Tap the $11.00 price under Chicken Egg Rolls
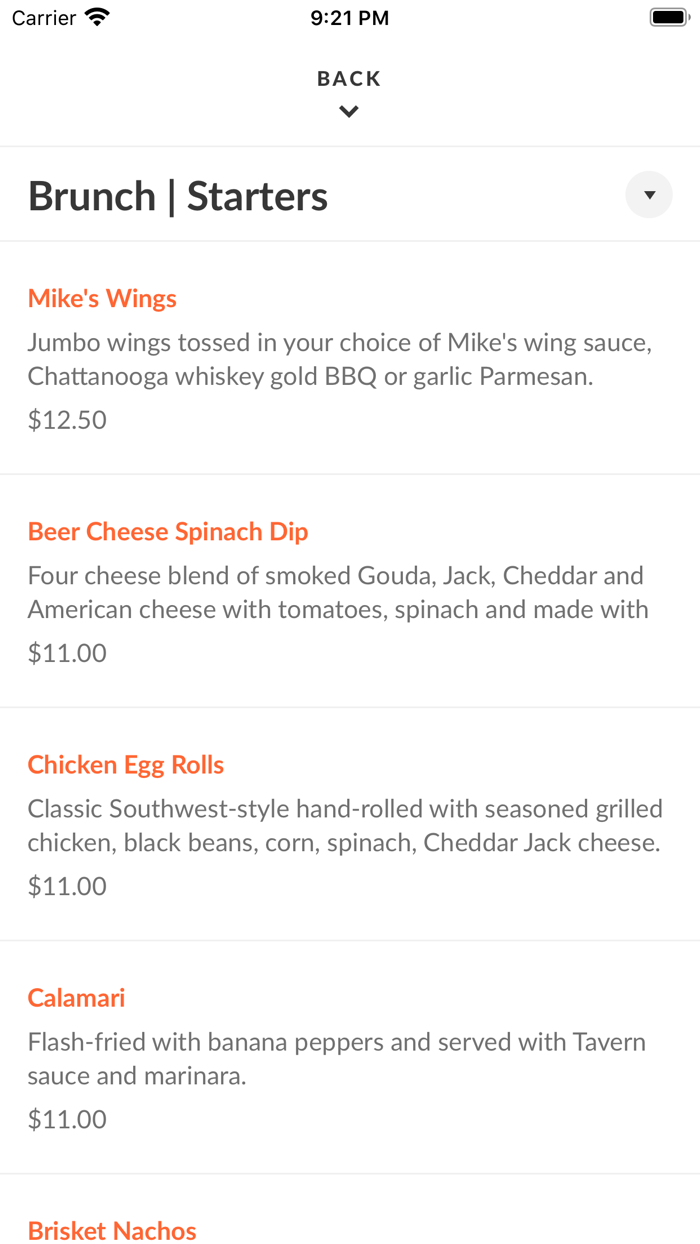700x1244 pixels. tap(66, 886)
